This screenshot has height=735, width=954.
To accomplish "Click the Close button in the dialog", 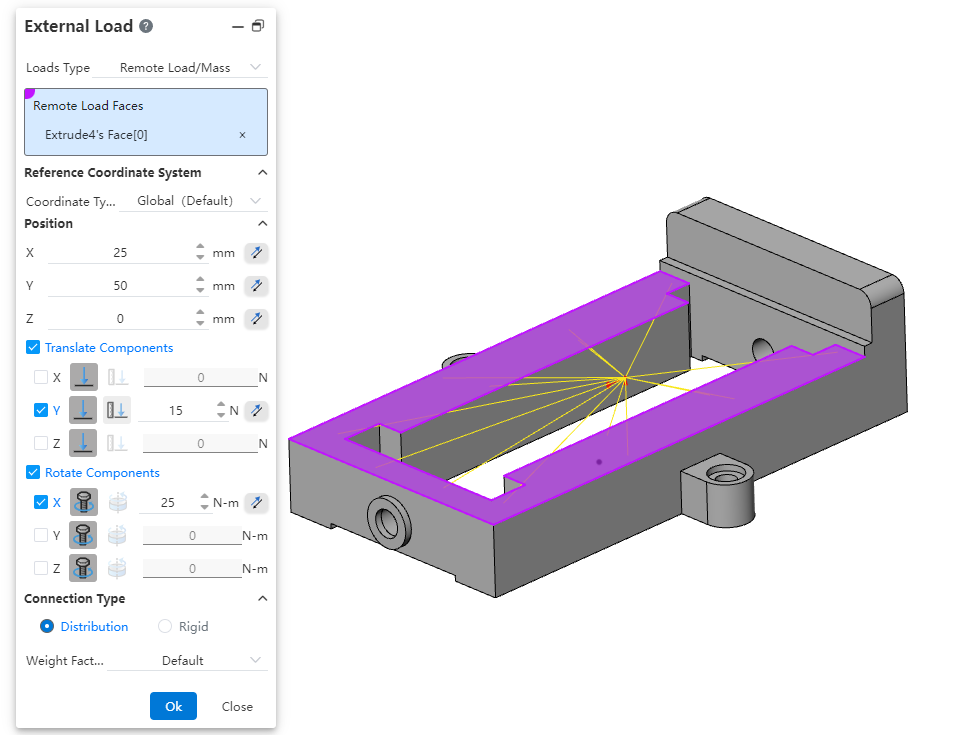I will tap(237, 706).
